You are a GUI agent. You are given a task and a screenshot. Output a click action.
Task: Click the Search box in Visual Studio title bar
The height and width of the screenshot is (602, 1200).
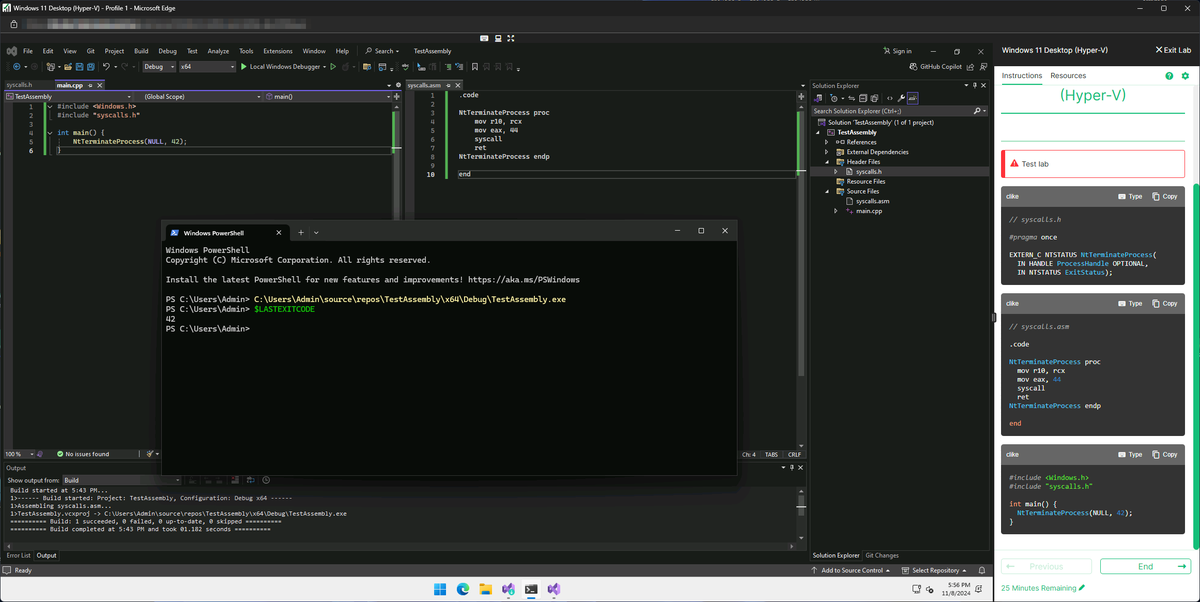coord(382,51)
